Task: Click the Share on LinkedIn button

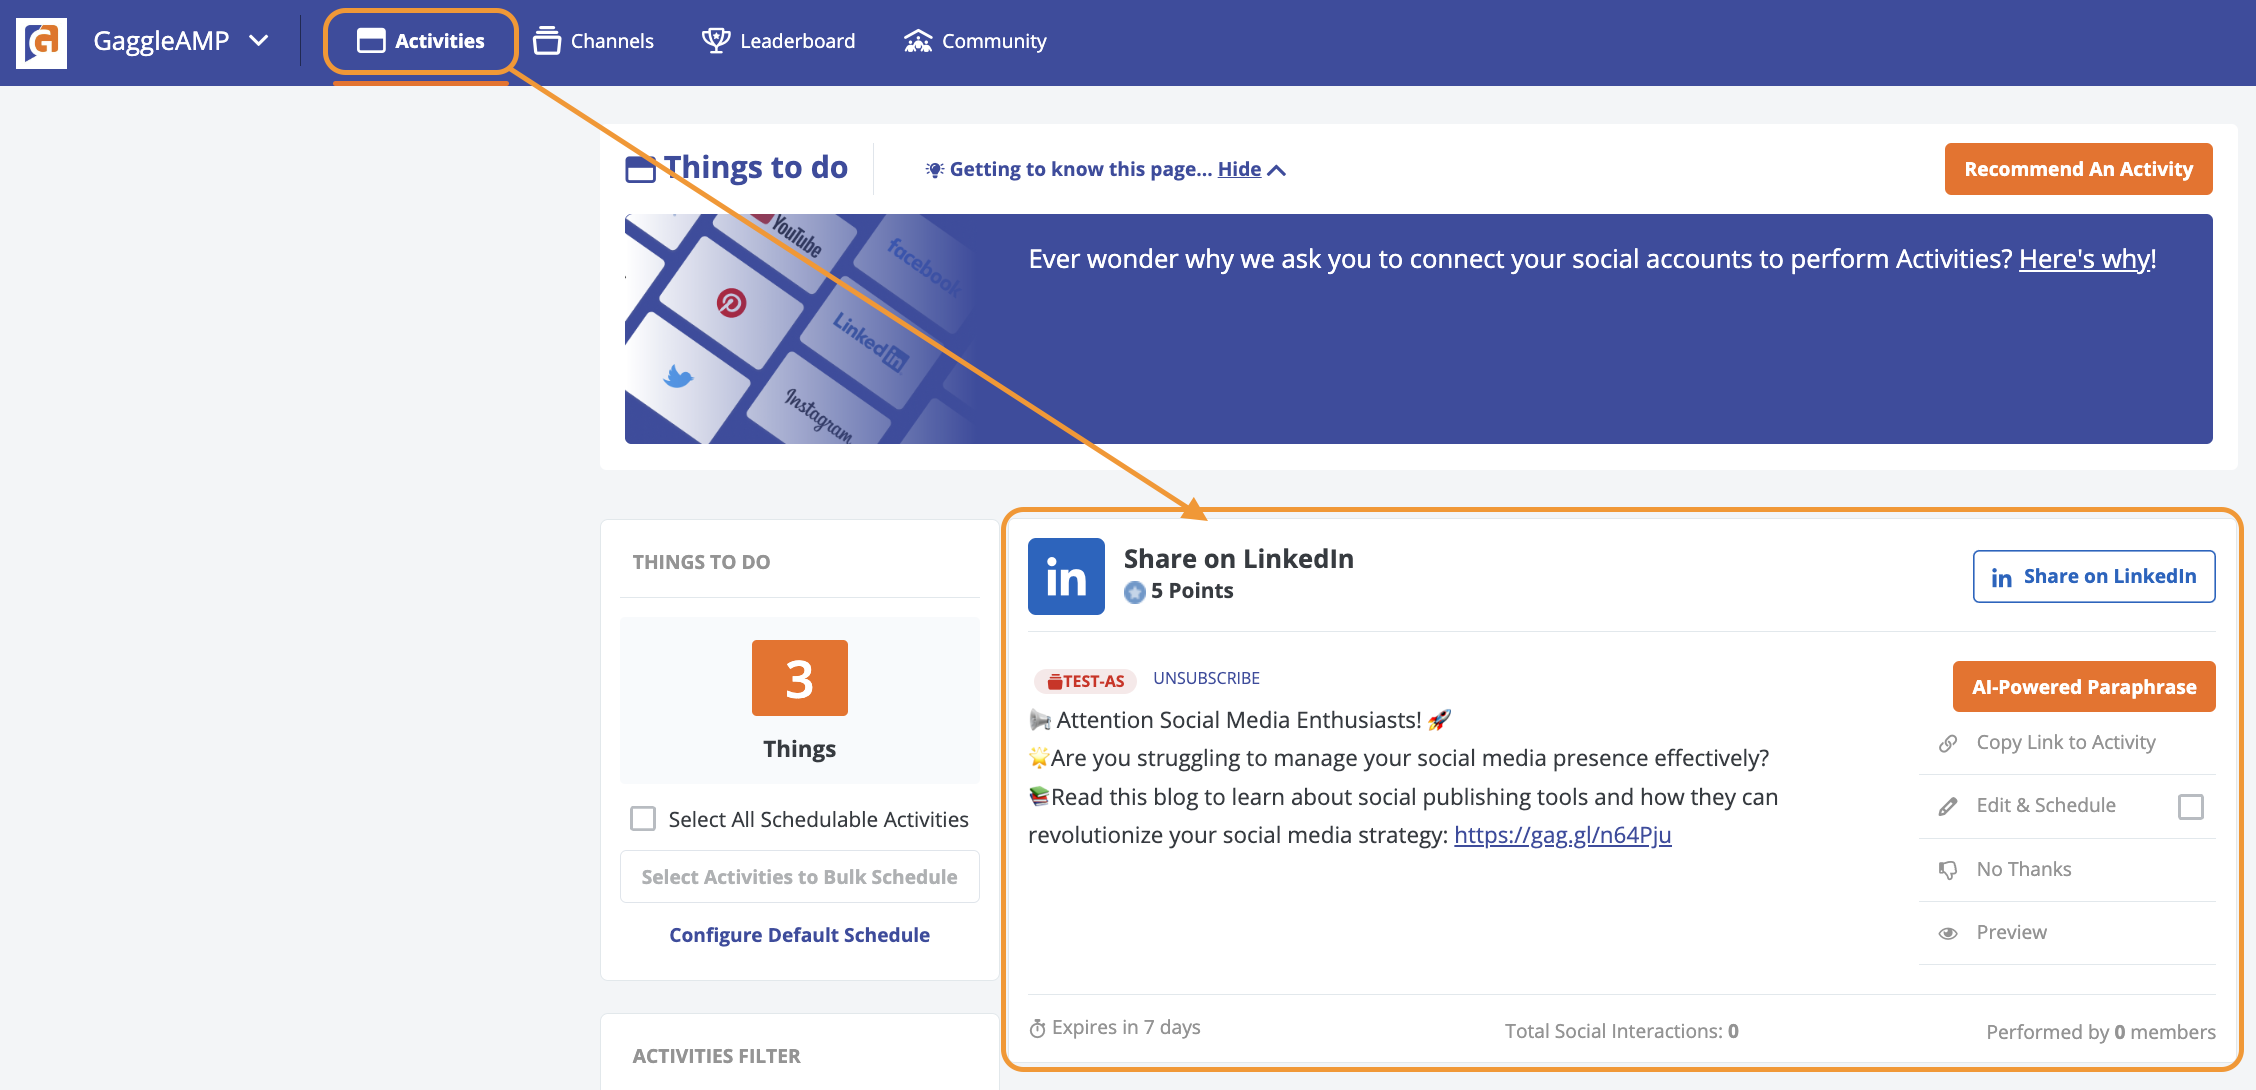Action: 2094,577
